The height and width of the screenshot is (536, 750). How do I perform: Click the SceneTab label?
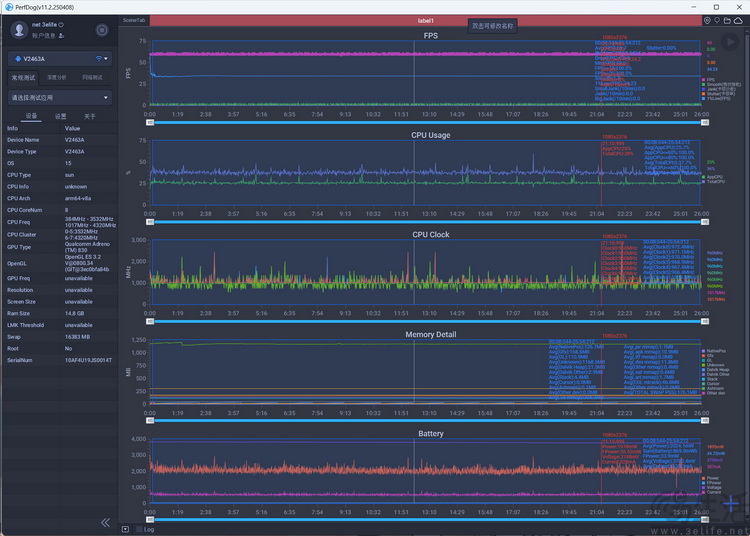134,20
